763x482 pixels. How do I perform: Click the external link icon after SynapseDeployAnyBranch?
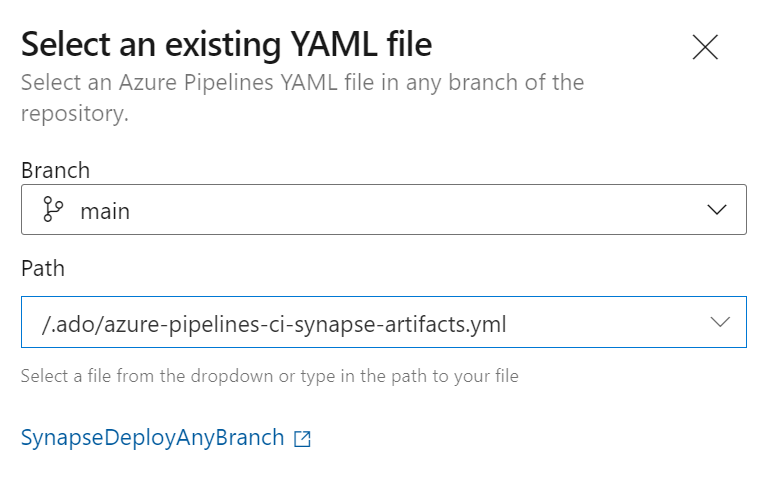click(x=302, y=439)
